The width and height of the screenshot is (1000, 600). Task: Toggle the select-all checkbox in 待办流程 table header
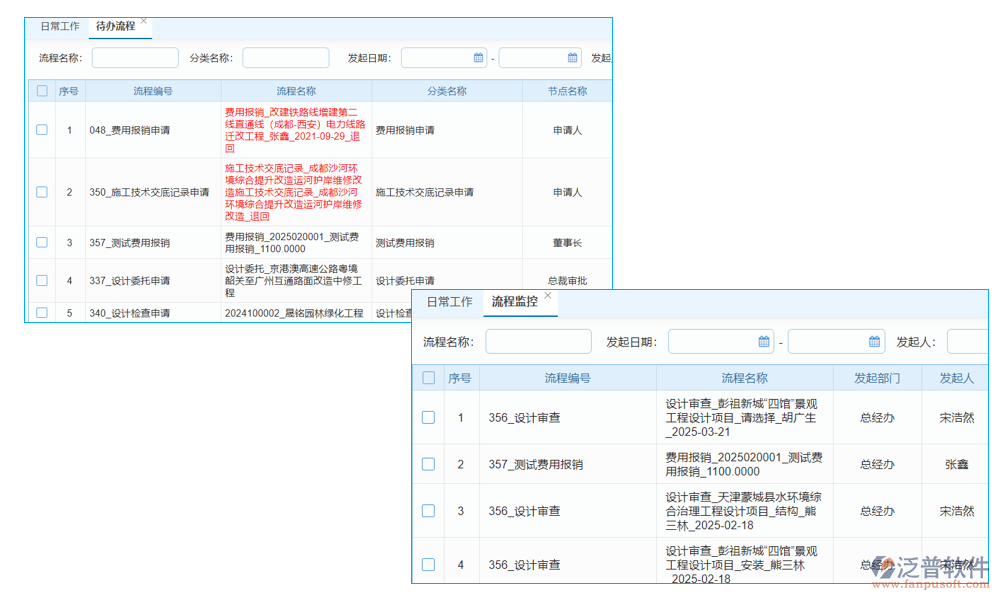[41, 90]
